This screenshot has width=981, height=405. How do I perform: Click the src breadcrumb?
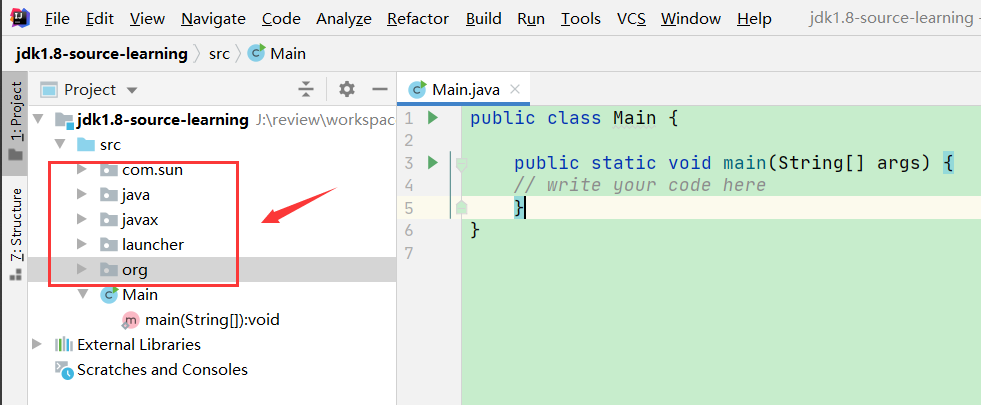click(x=219, y=54)
